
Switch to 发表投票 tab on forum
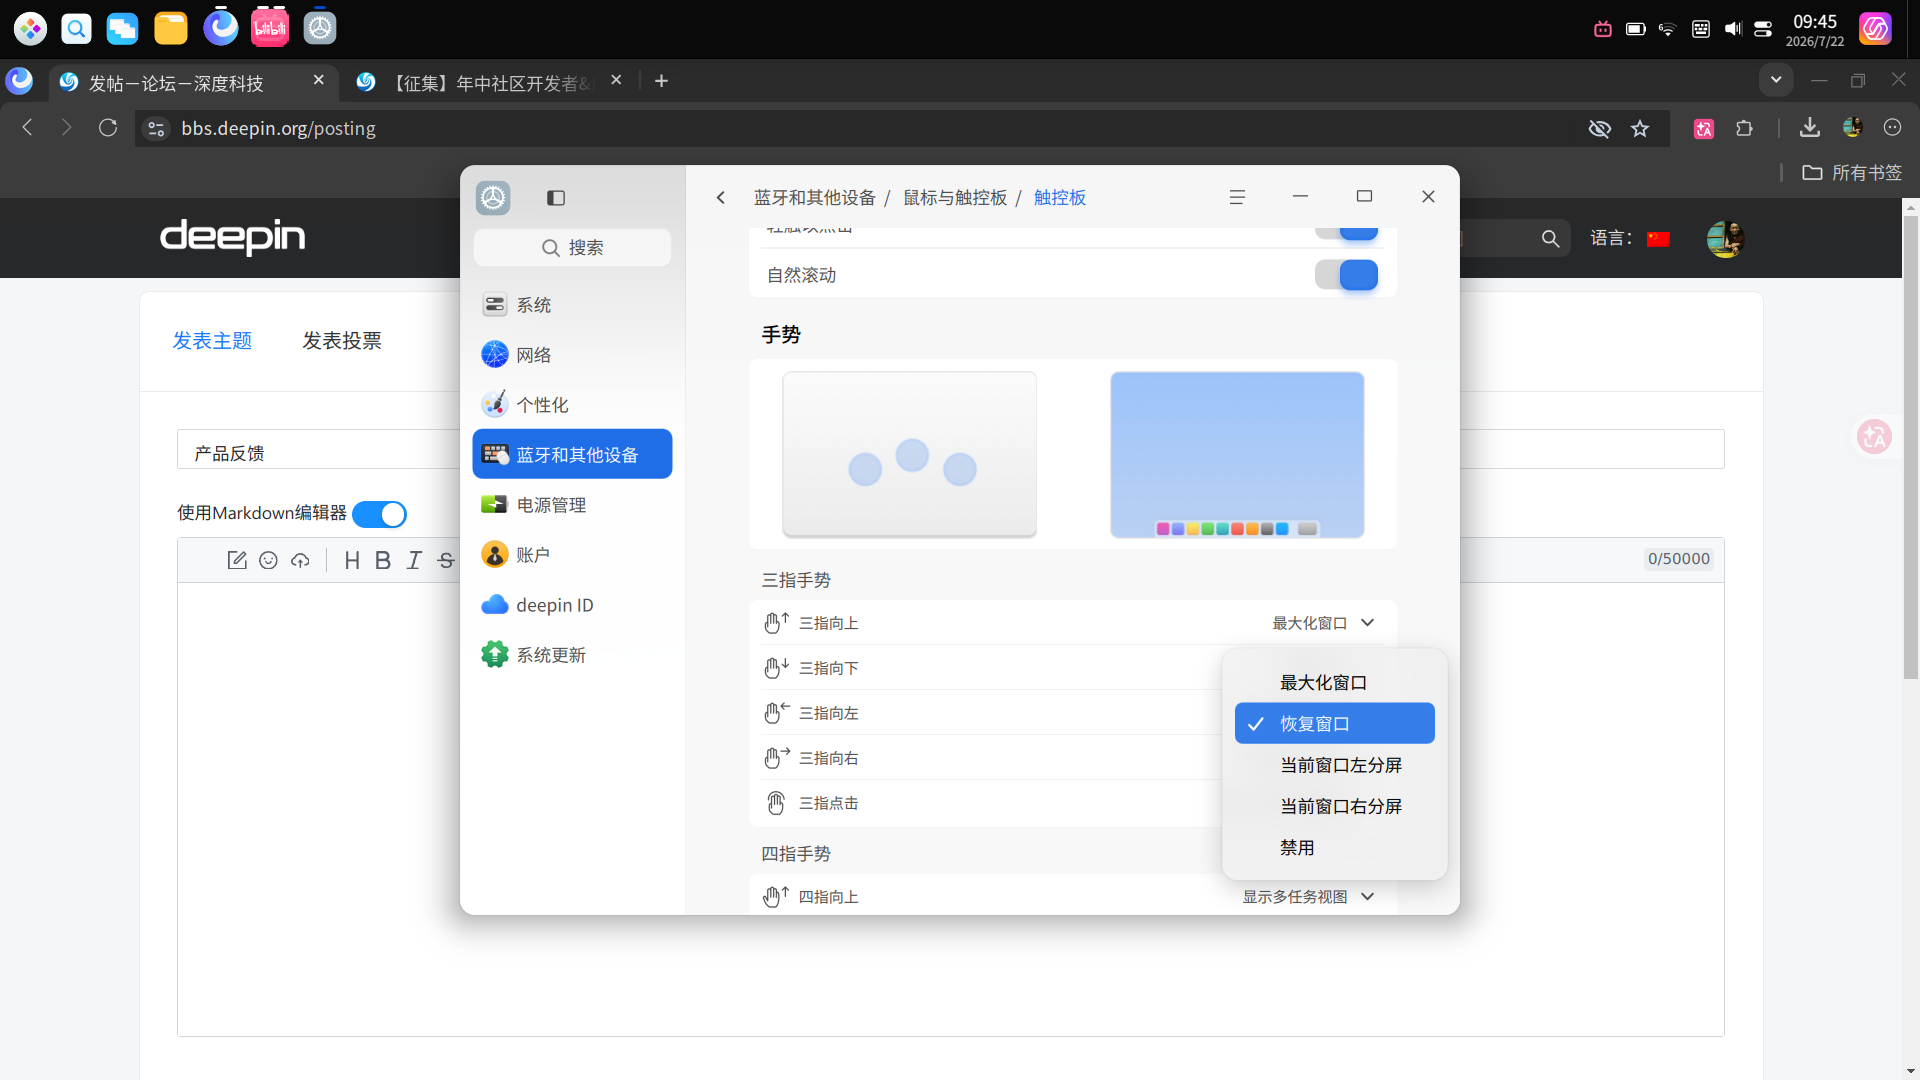point(342,341)
